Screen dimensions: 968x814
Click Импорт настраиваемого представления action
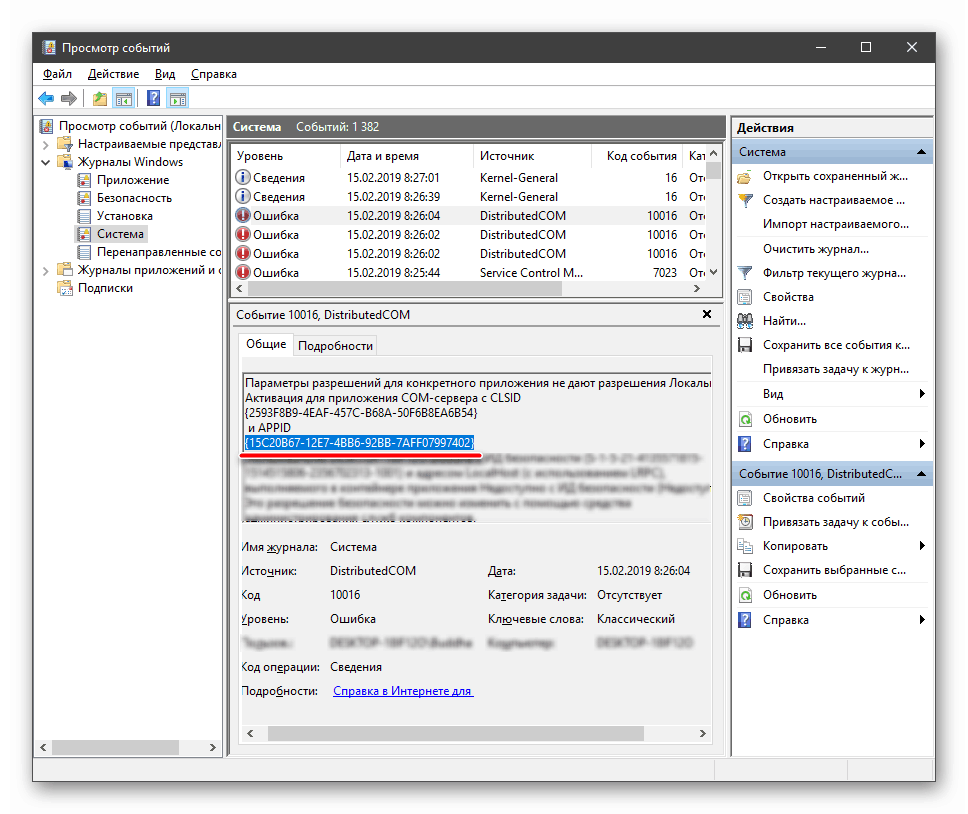point(835,224)
